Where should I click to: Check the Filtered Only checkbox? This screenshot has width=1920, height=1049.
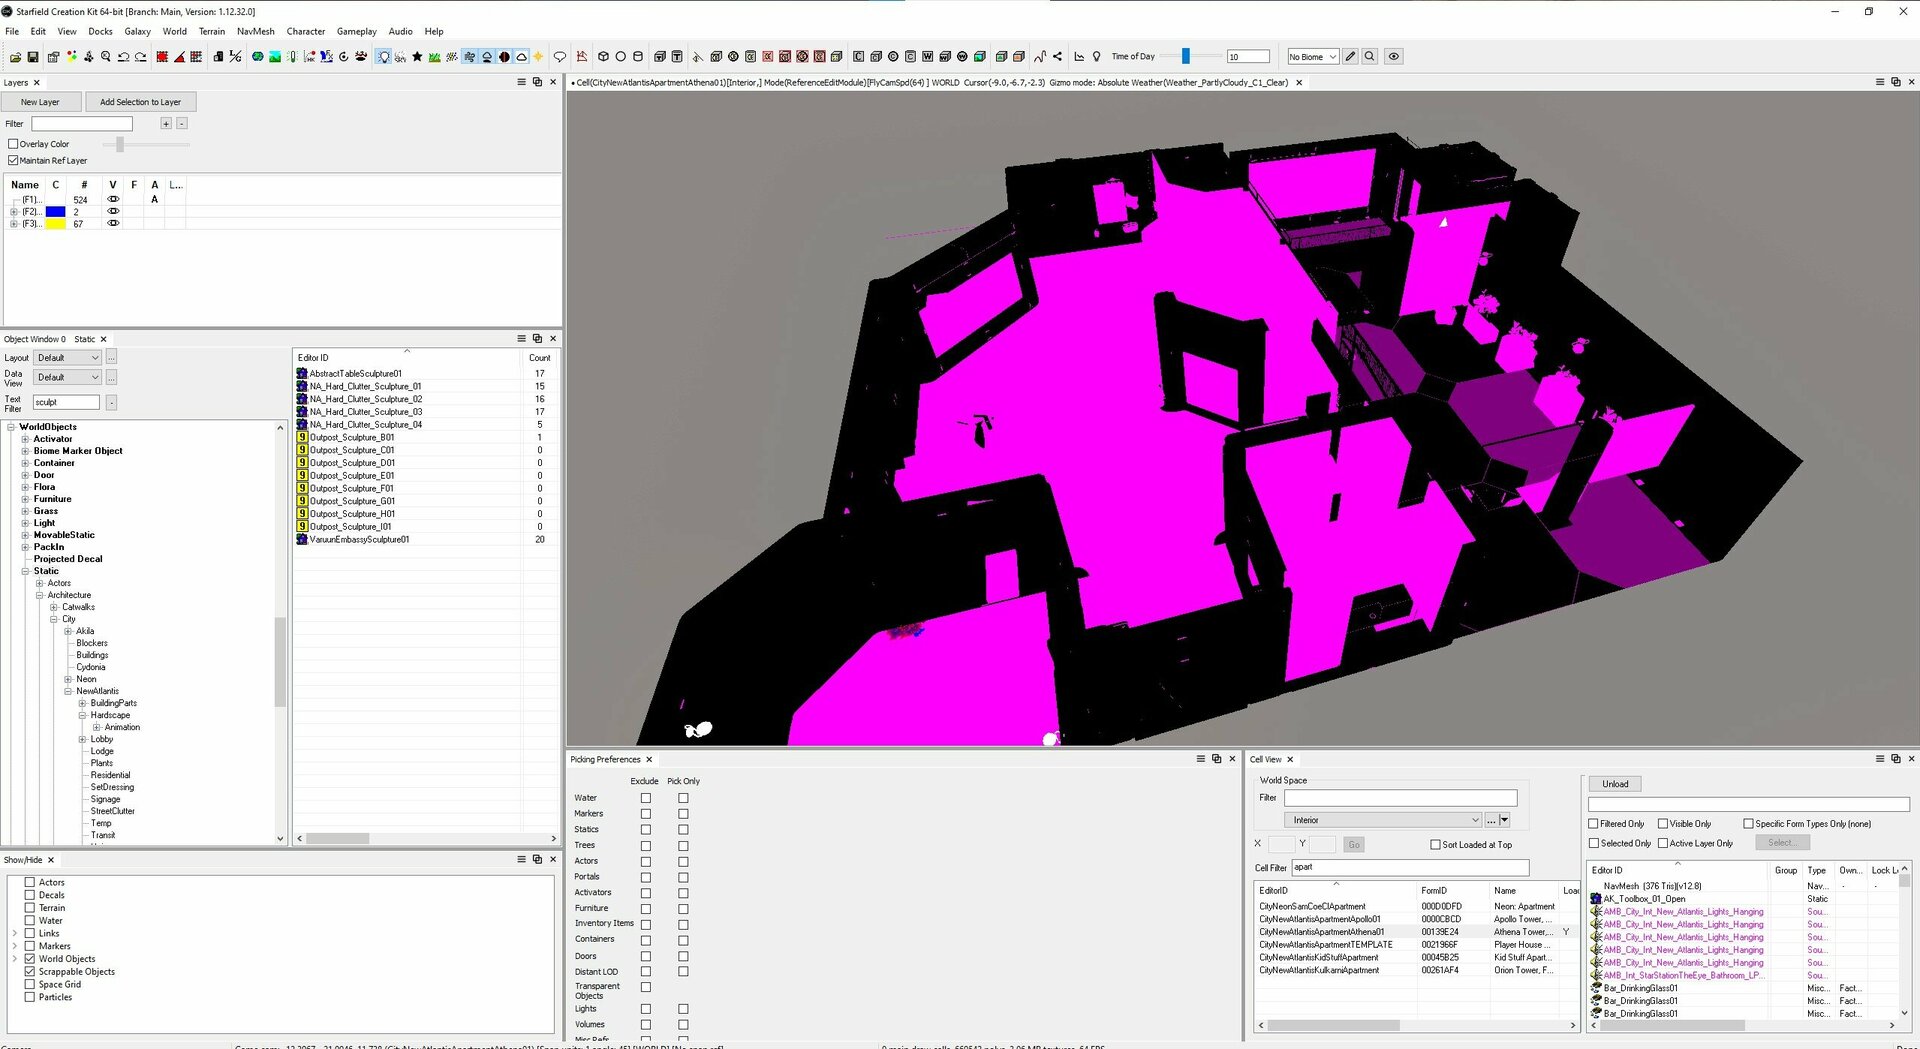pyautogui.click(x=1594, y=824)
